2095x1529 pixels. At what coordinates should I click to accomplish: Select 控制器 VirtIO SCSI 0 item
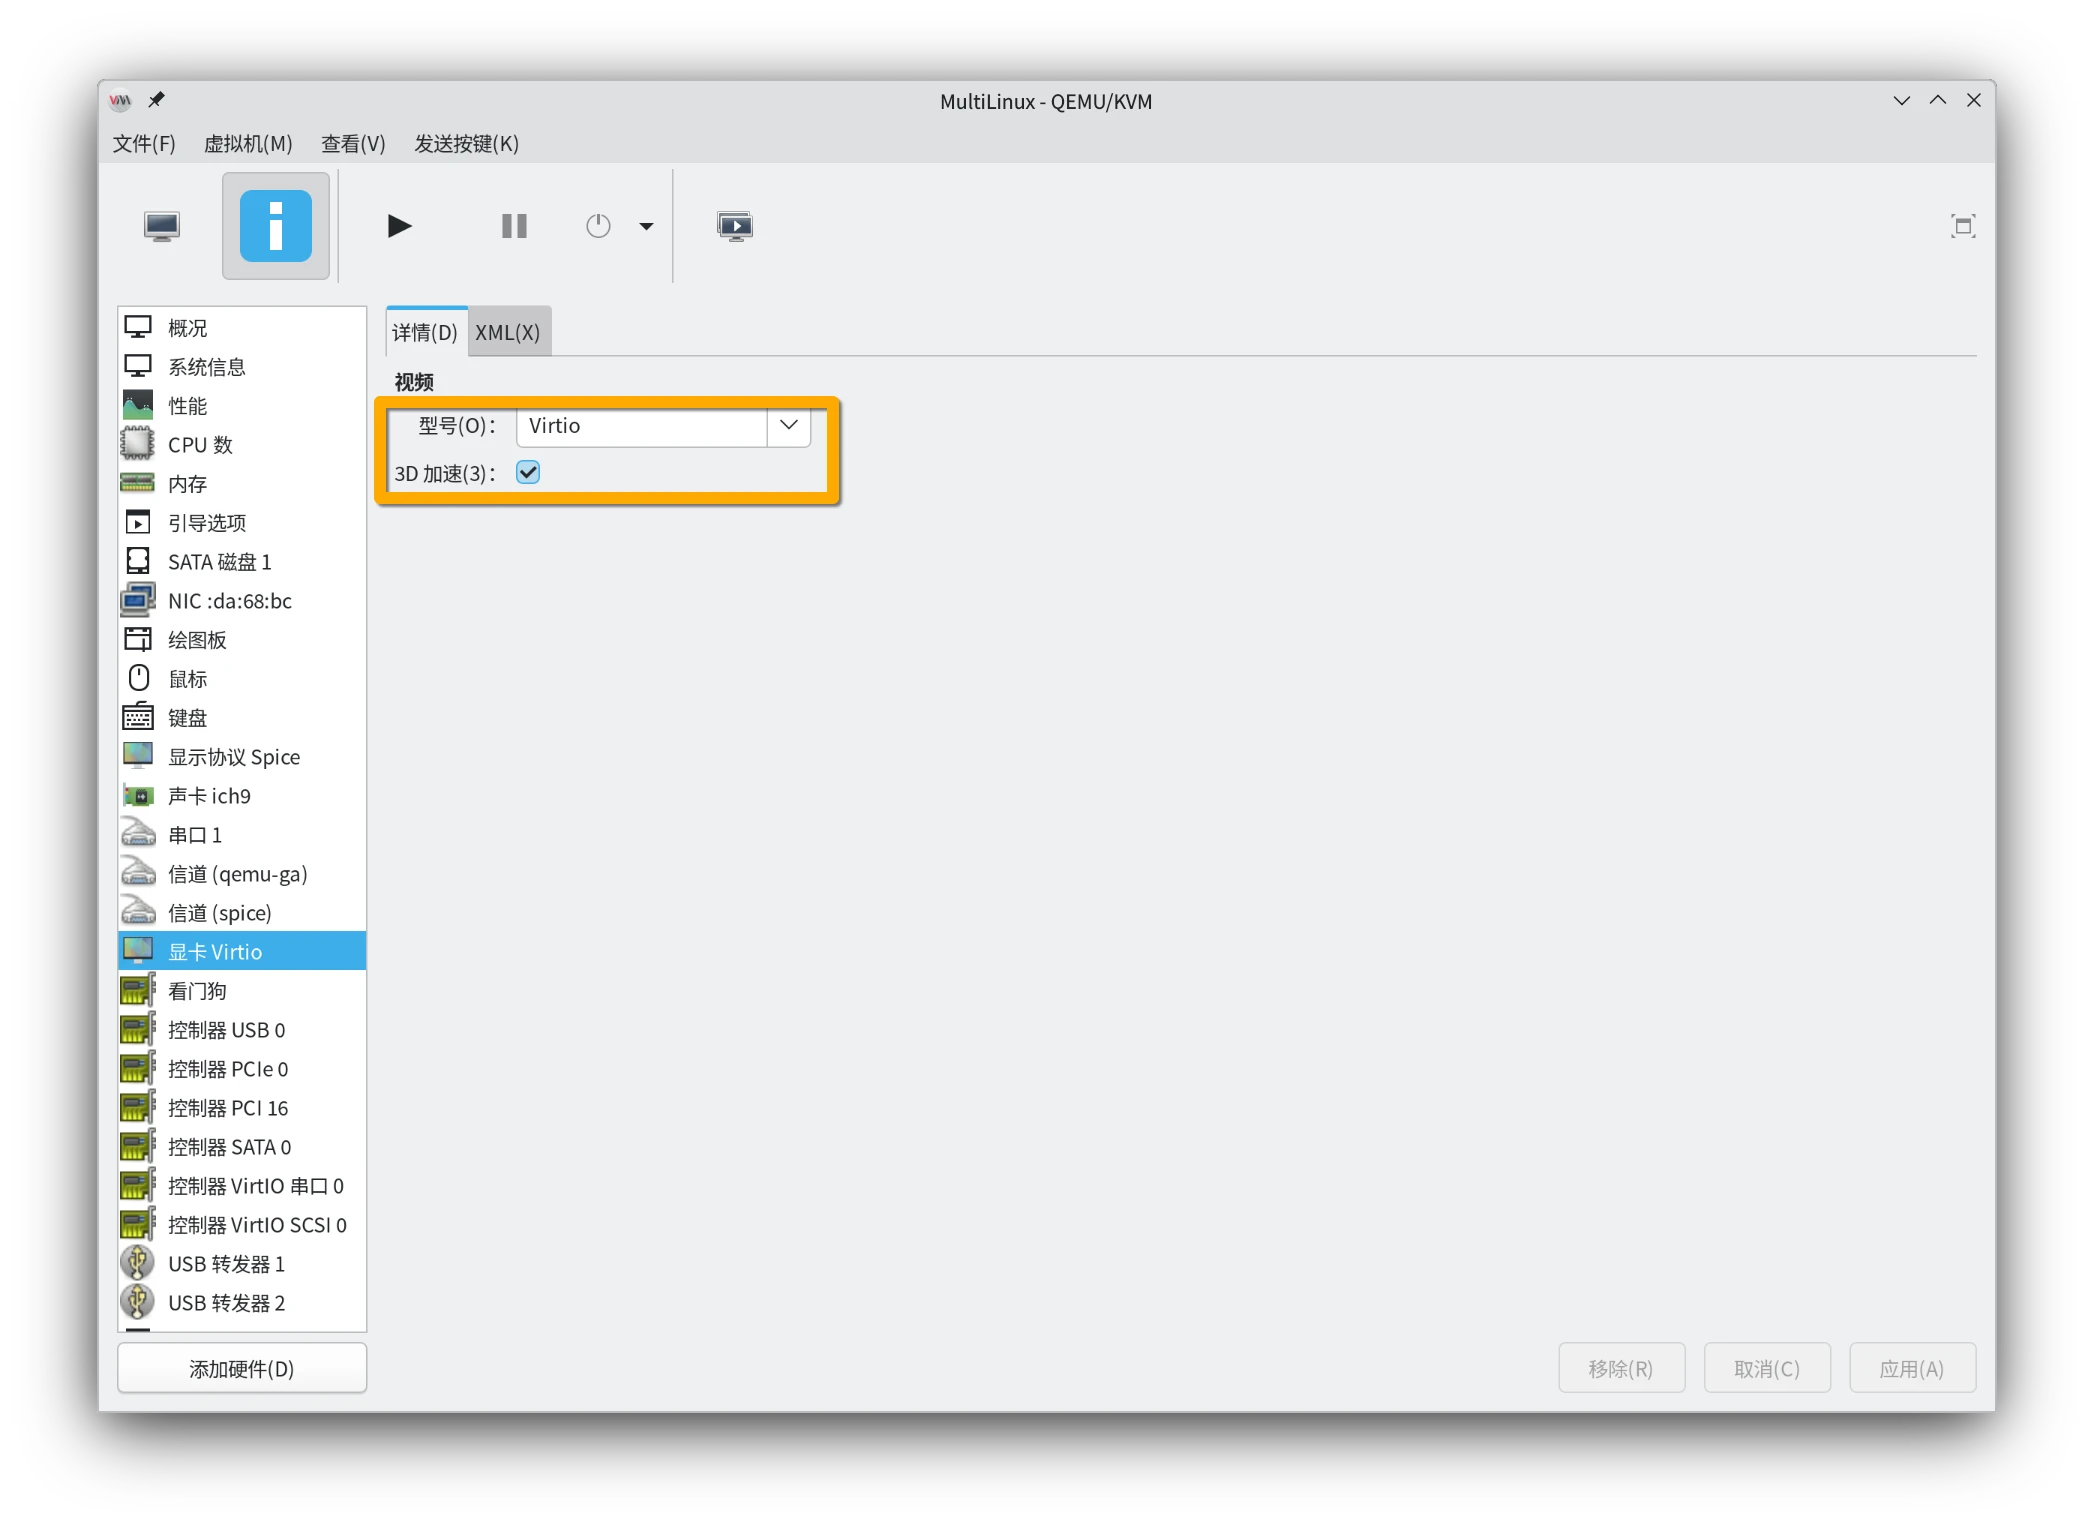[x=242, y=1225]
